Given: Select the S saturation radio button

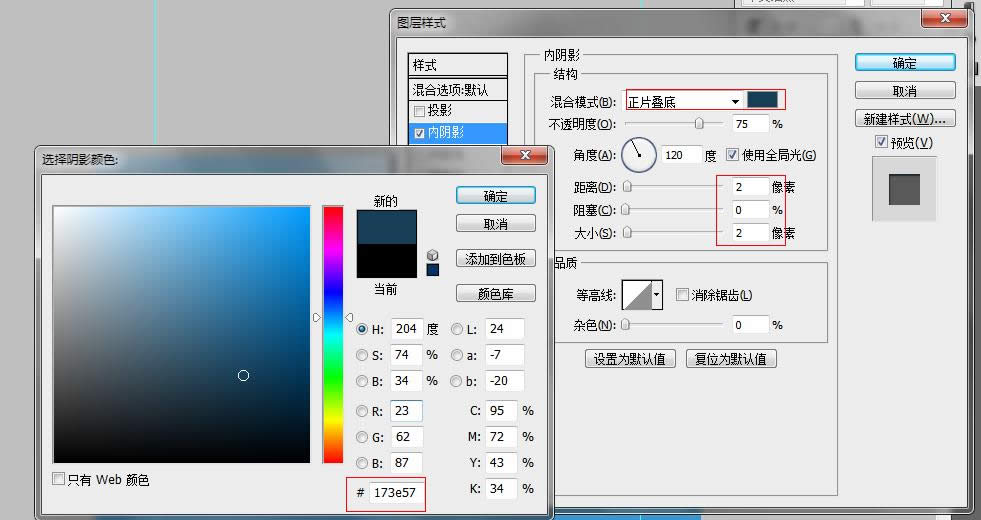Looking at the screenshot, I should [x=362, y=354].
